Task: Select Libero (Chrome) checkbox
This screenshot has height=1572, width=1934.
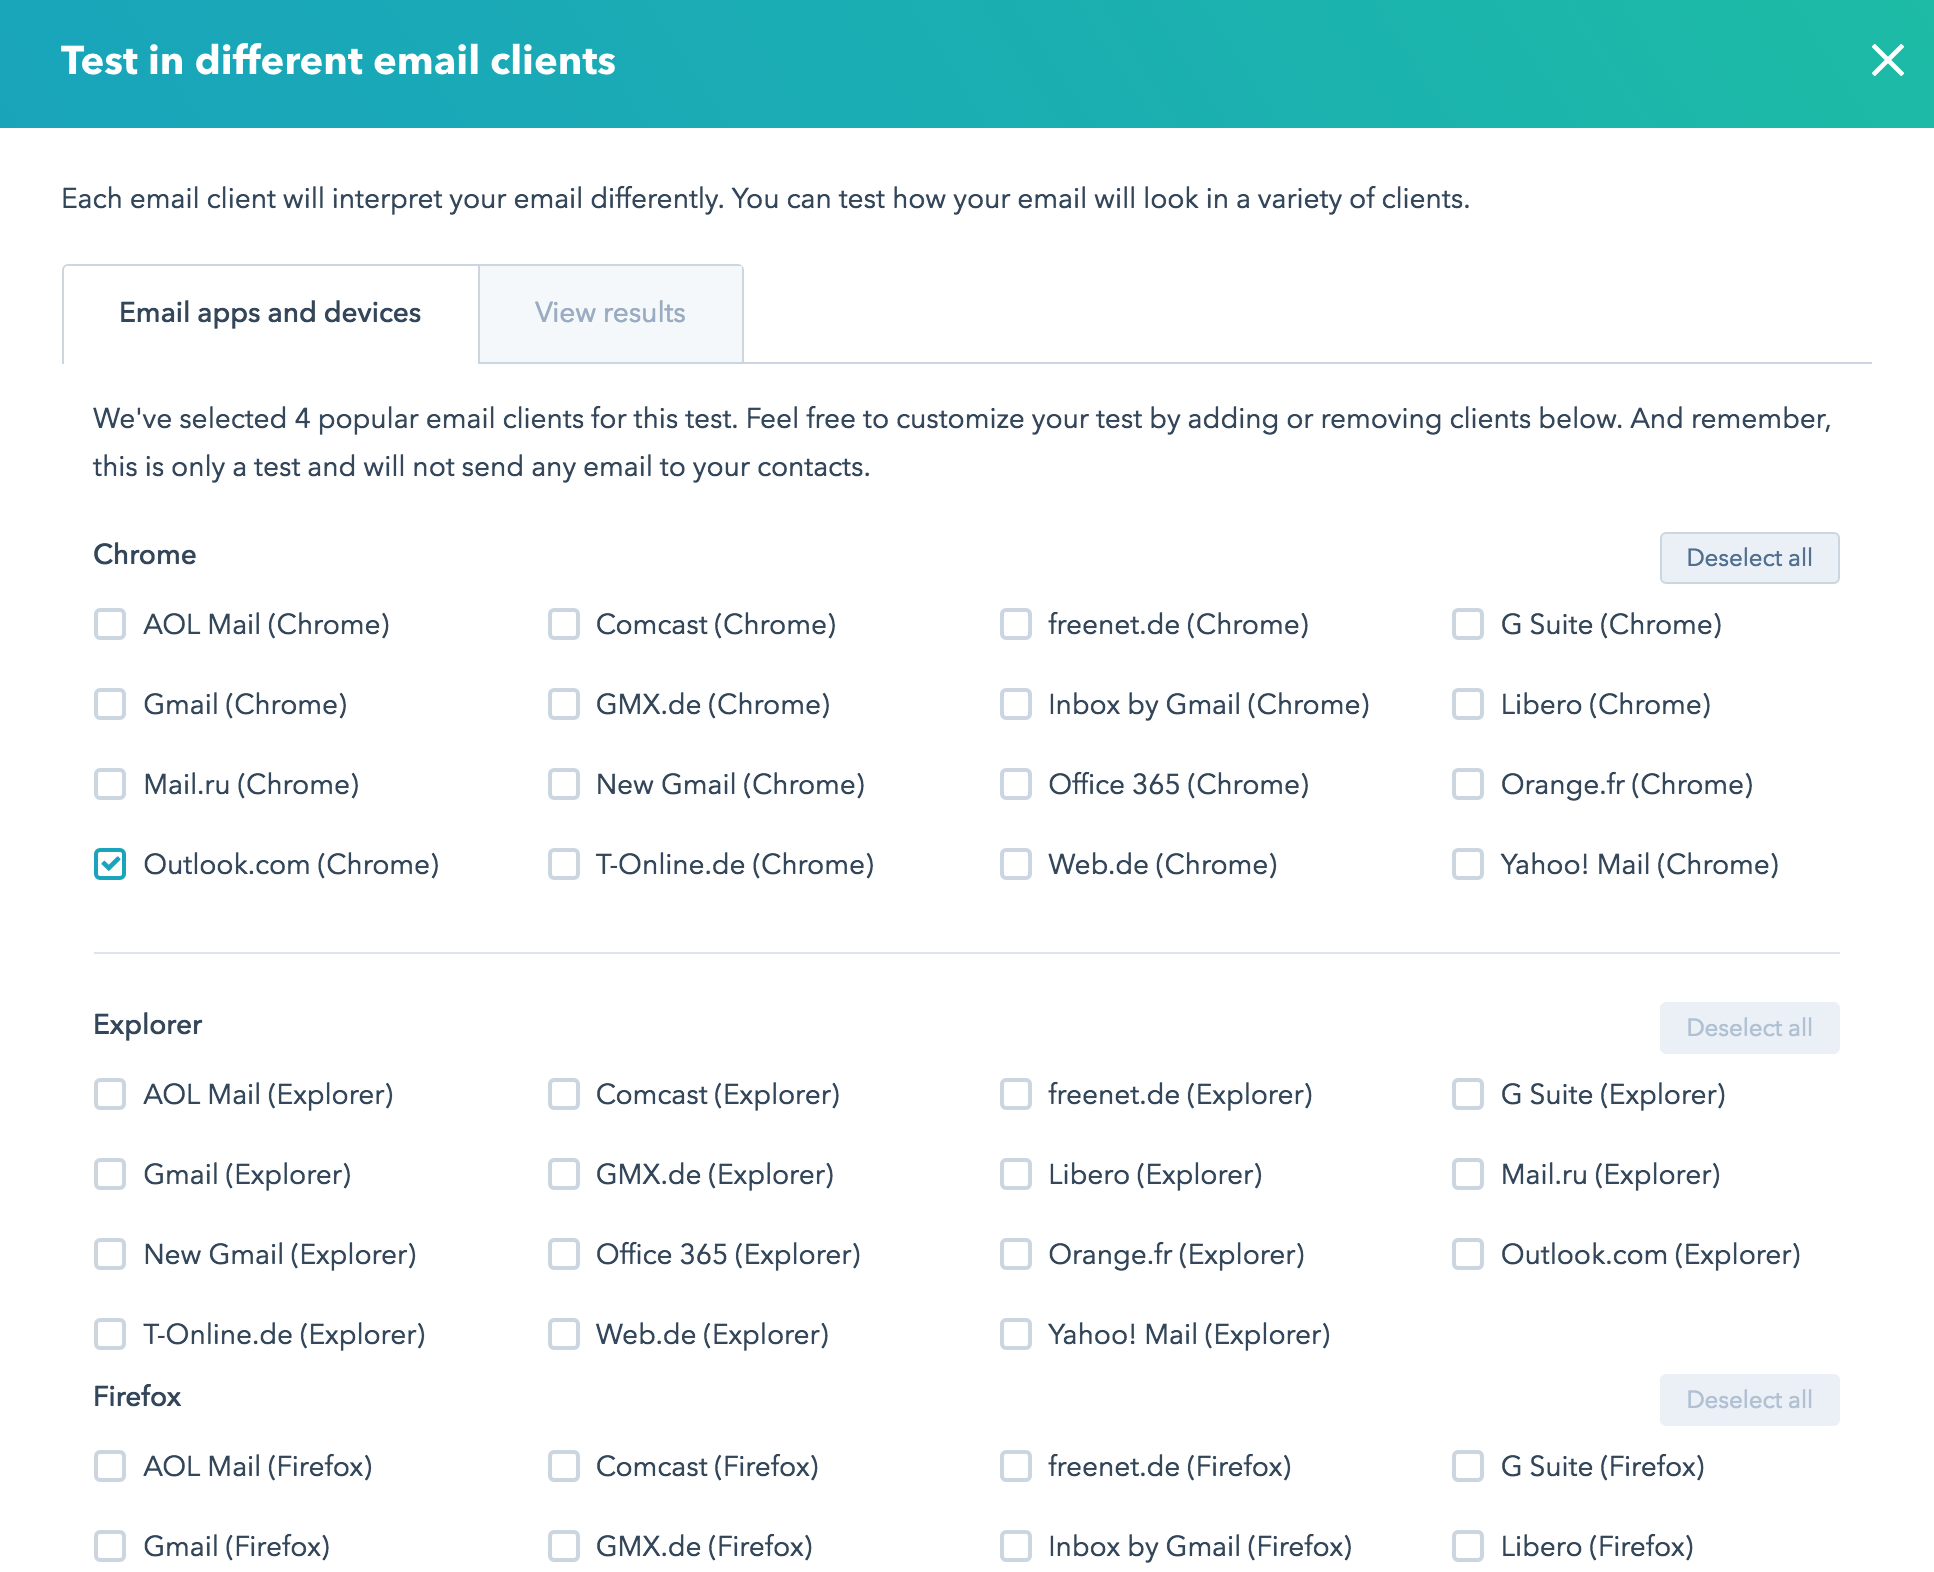Action: [1468, 704]
